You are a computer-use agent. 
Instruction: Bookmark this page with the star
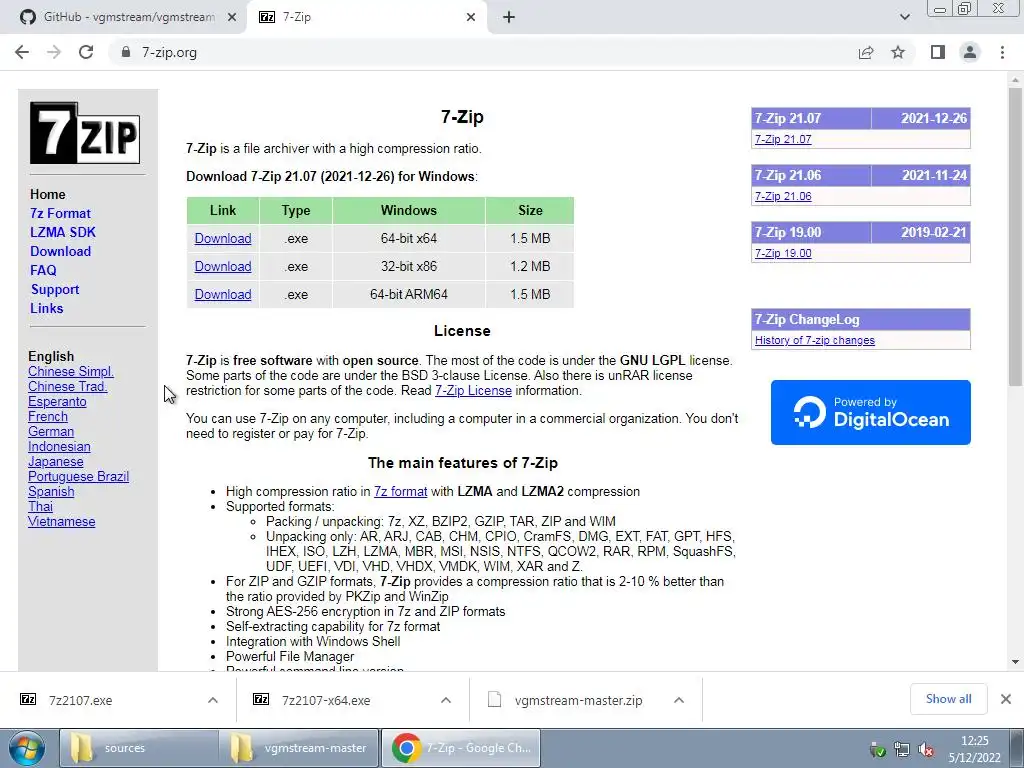point(899,52)
